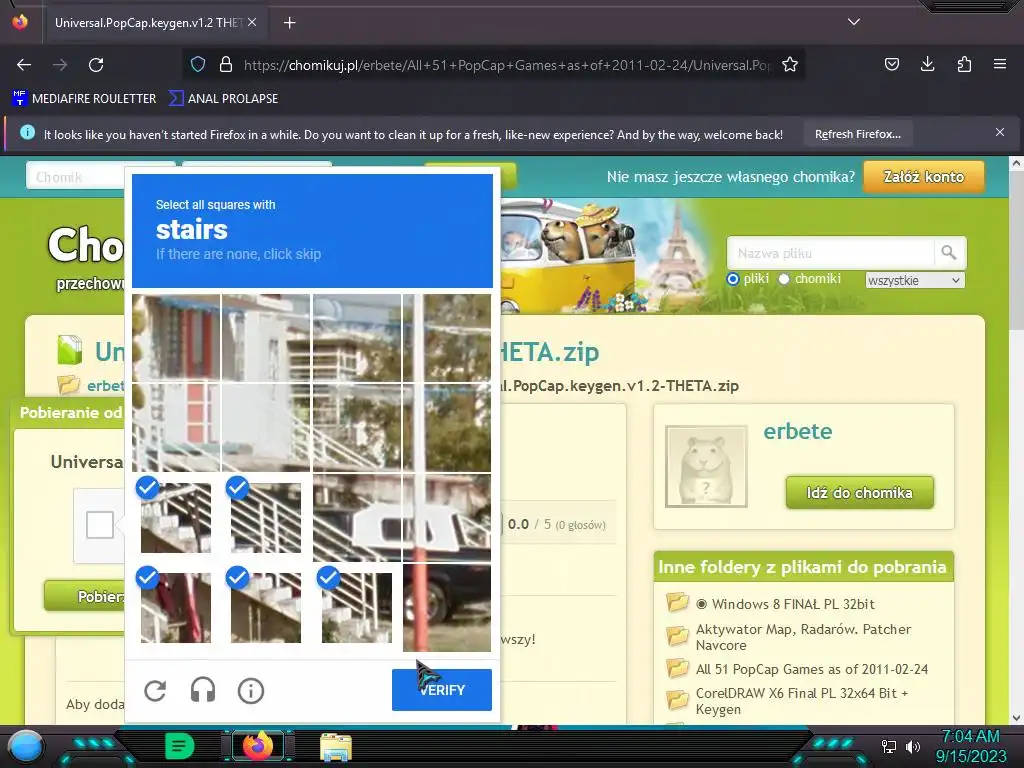Open the erbete profile name link
This screenshot has height=768, width=1024.
797,431
